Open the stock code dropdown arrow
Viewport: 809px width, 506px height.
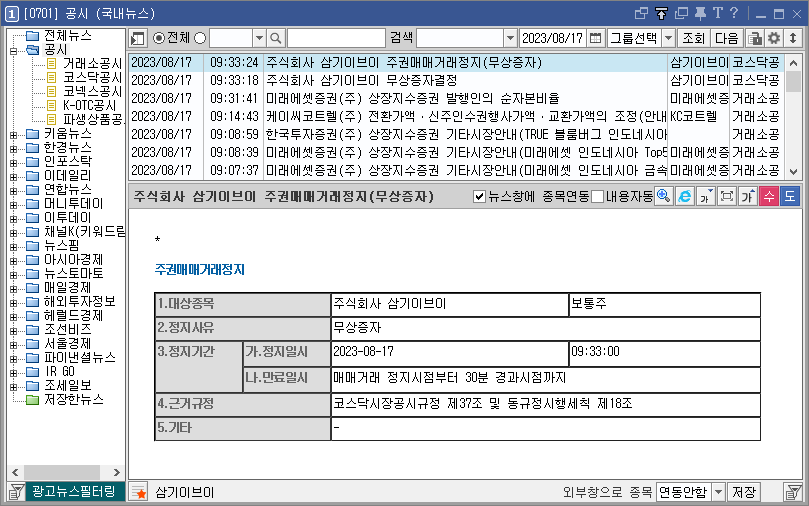click(259, 38)
